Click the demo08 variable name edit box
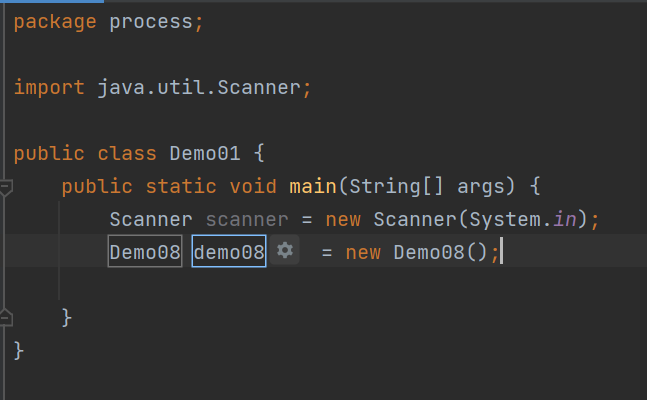The width and height of the screenshot is (647, 400). coord(229,252)
